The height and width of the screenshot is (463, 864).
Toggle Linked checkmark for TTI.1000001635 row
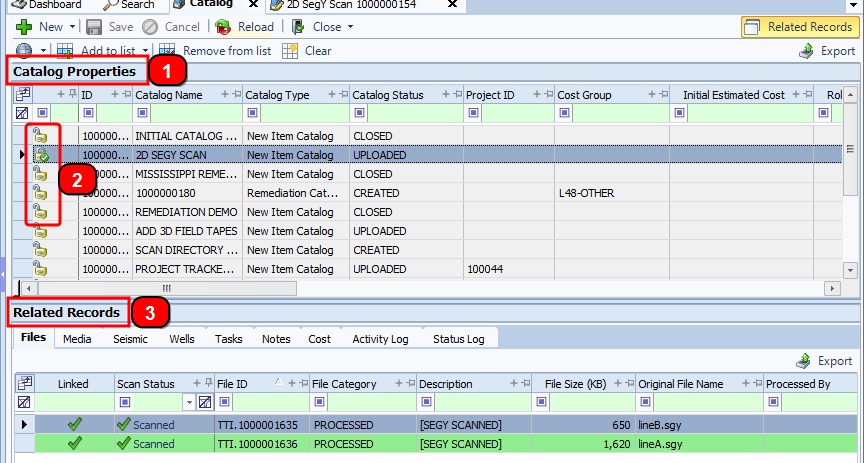(75, 424)
